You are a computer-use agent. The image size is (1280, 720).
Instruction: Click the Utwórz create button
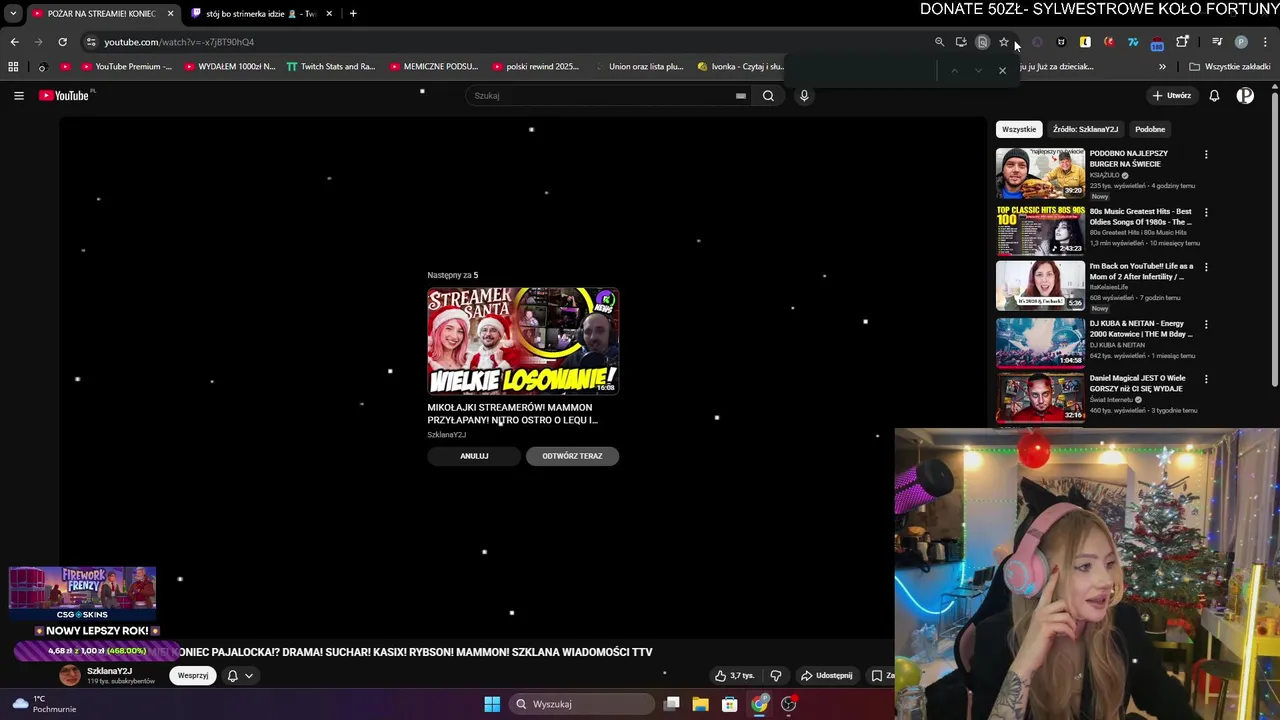(x=1171, y=96)
